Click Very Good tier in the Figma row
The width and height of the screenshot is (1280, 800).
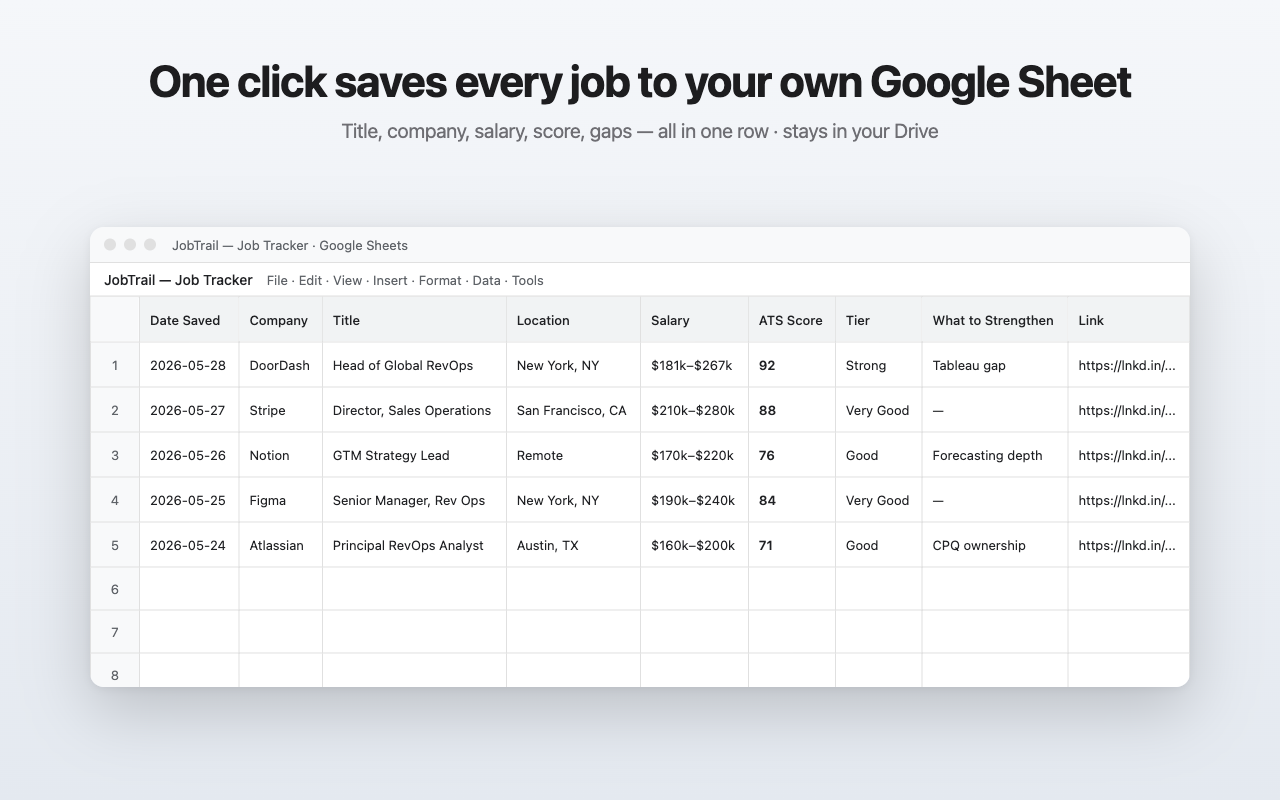[x=878, y=500]
